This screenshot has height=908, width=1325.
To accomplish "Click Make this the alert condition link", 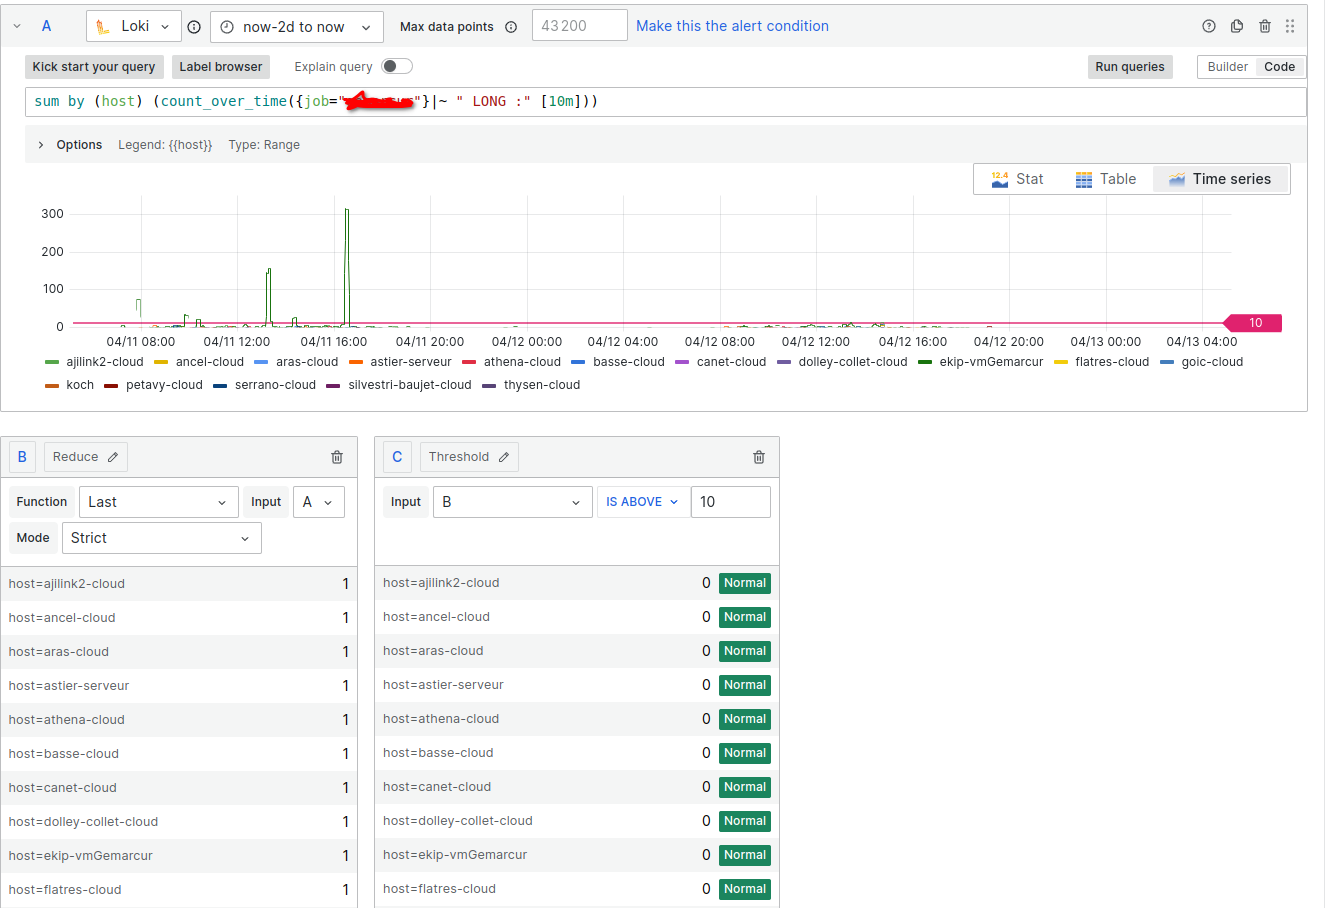I will pos(732,26).
